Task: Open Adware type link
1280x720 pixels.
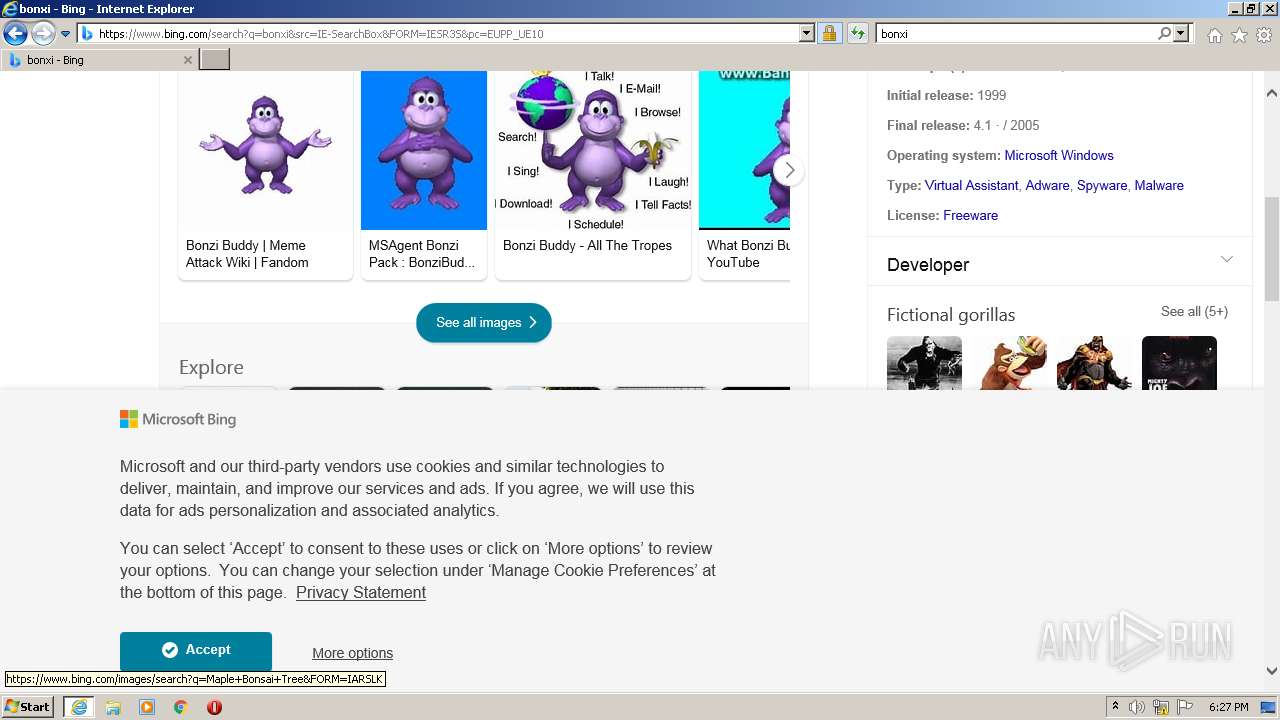Action: pyautogui.click(x=1047, y=185)
